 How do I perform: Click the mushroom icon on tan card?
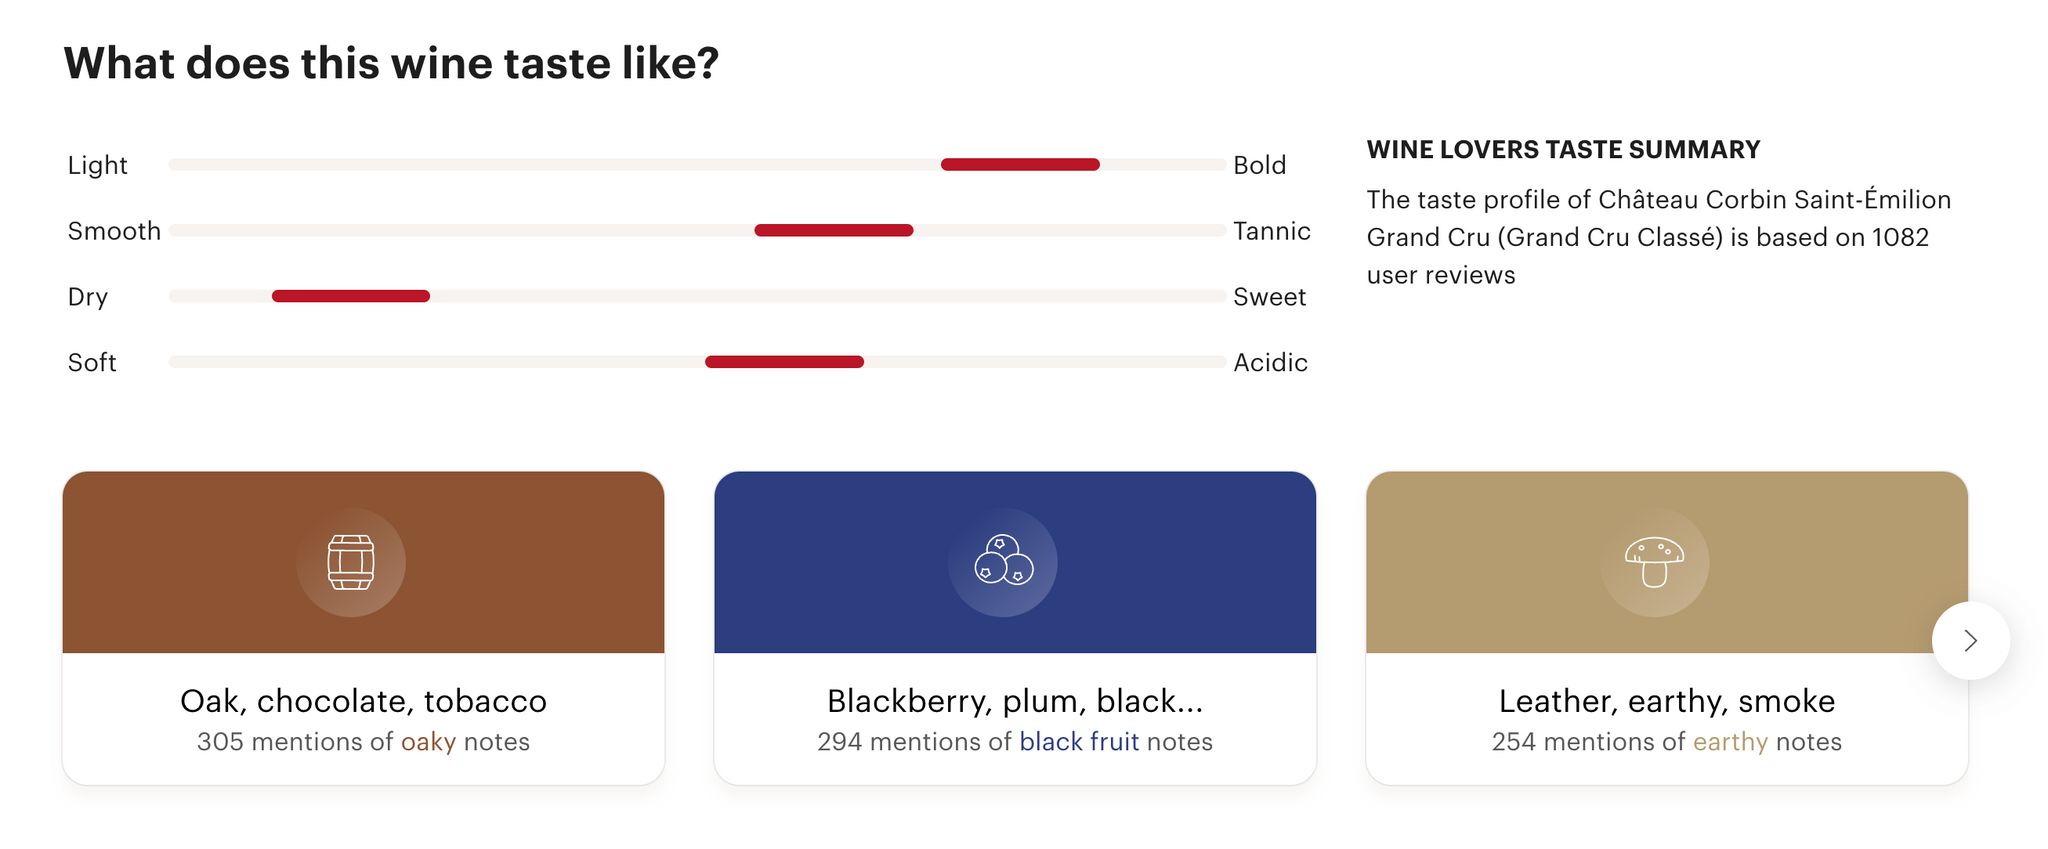(x=1655, y=562)
